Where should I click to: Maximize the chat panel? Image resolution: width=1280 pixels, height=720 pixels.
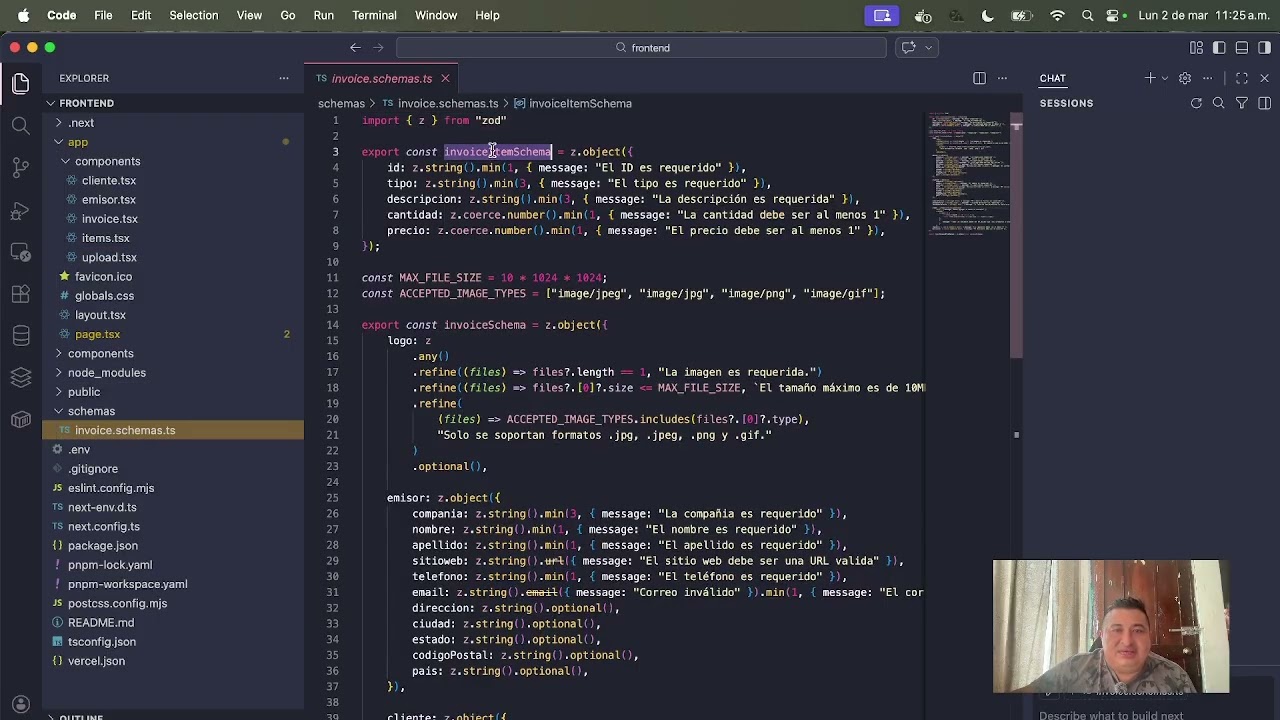1242,78
